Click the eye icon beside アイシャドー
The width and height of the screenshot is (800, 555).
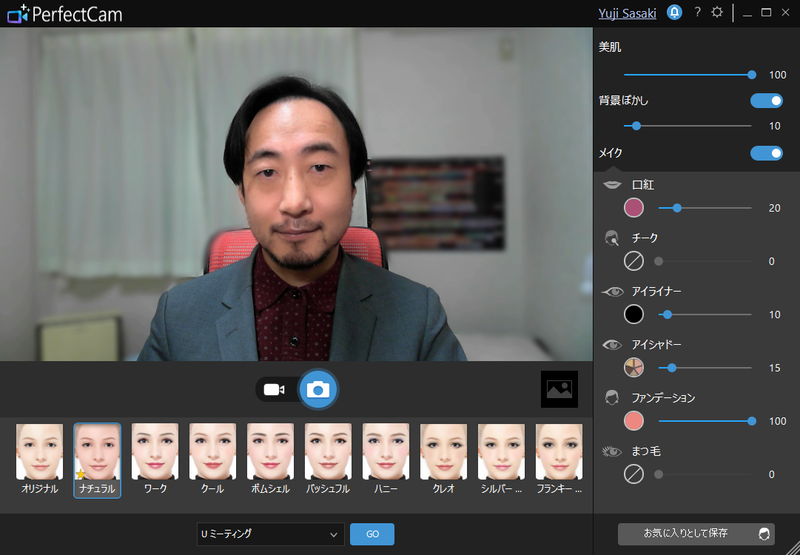coord(612,345)
